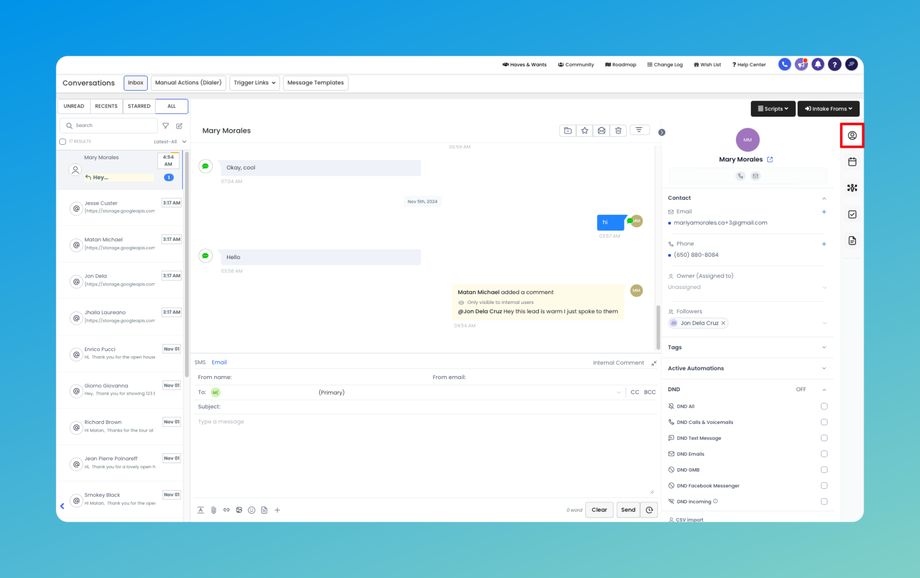
Task: Switch to the UNREAD tab
Action: point(74,106)
